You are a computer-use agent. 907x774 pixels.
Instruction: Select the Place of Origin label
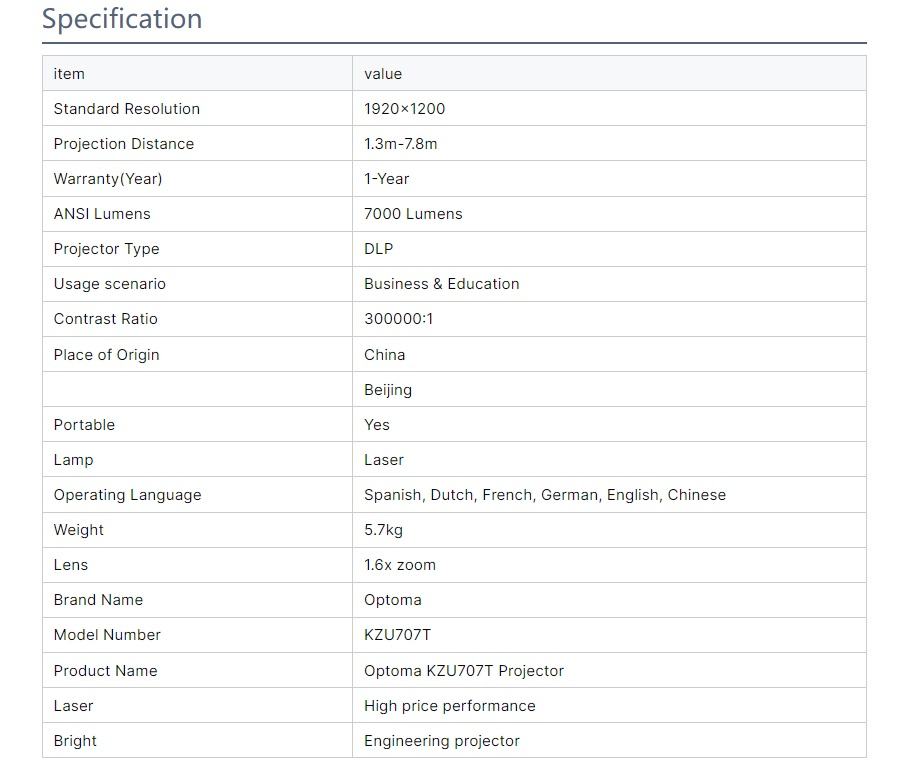(106, 355)
